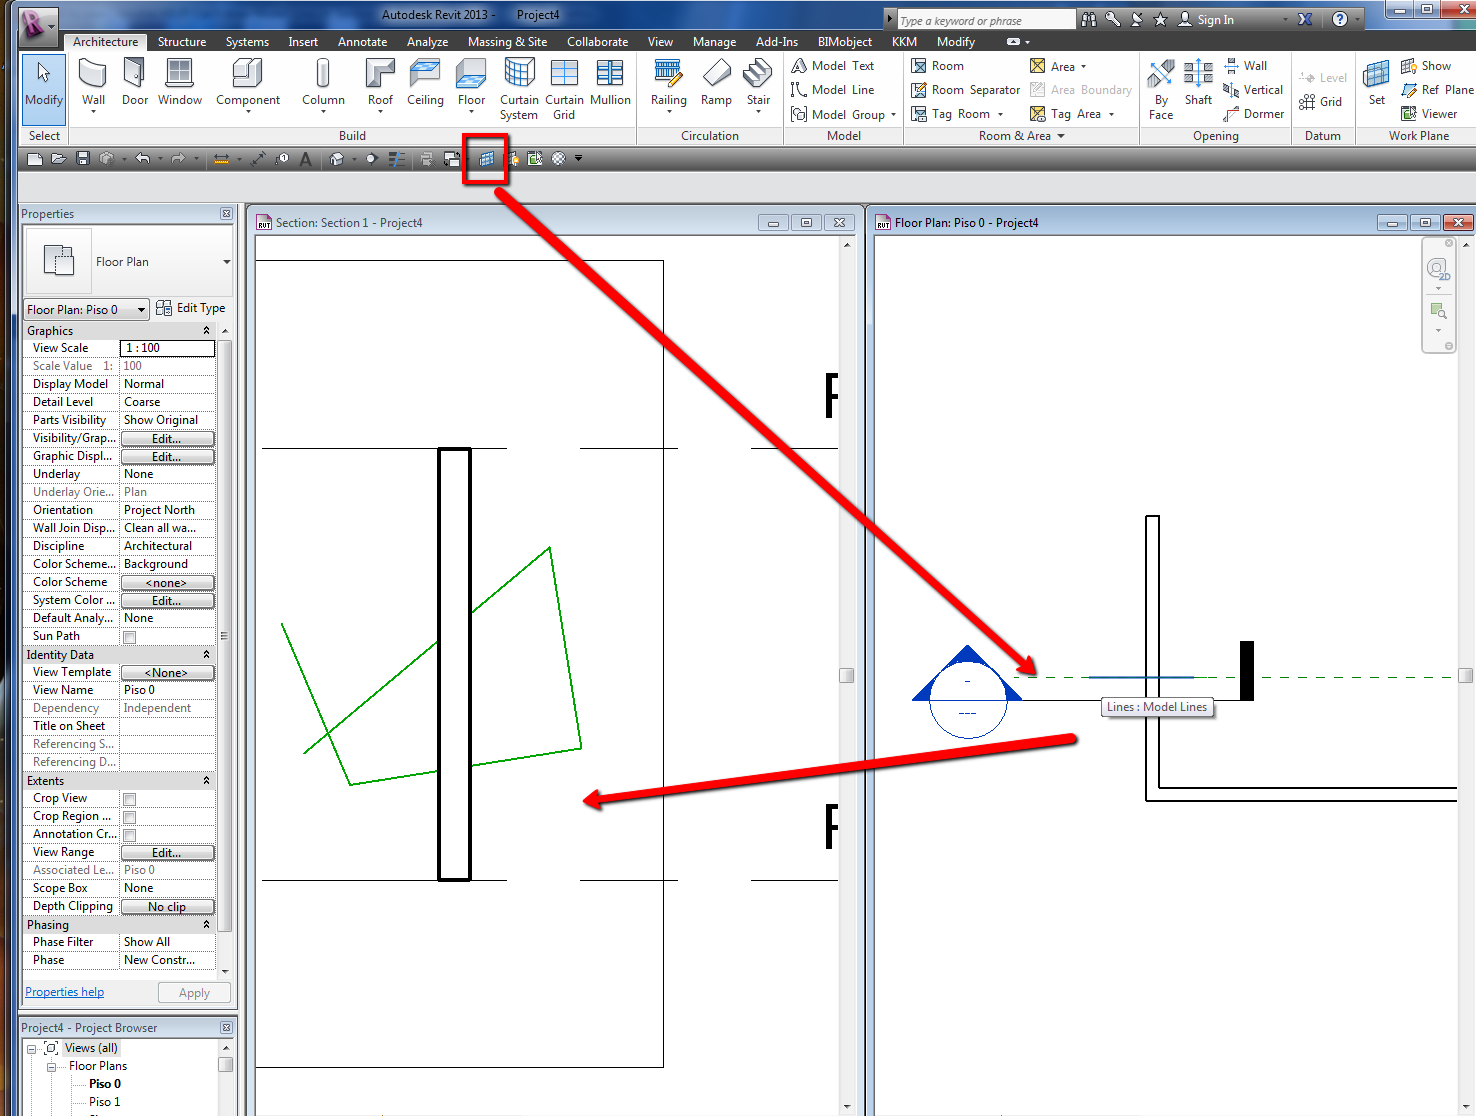Choose the Door tool
The height and width of the screenshot is (1116, 1476).
(135, 82)
